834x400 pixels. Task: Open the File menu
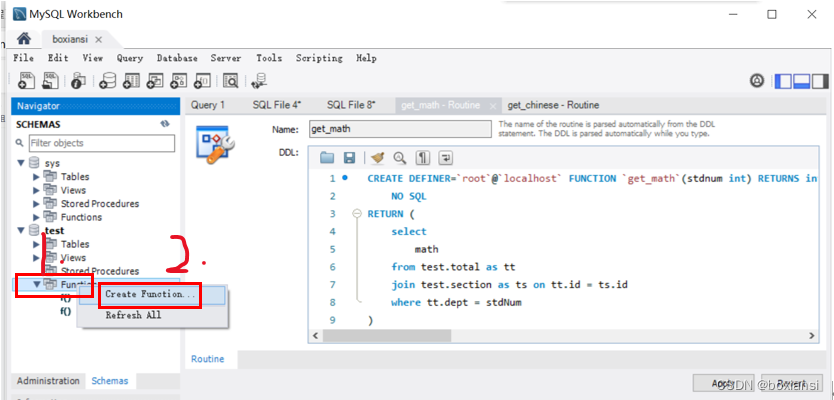tap(23, 58)
